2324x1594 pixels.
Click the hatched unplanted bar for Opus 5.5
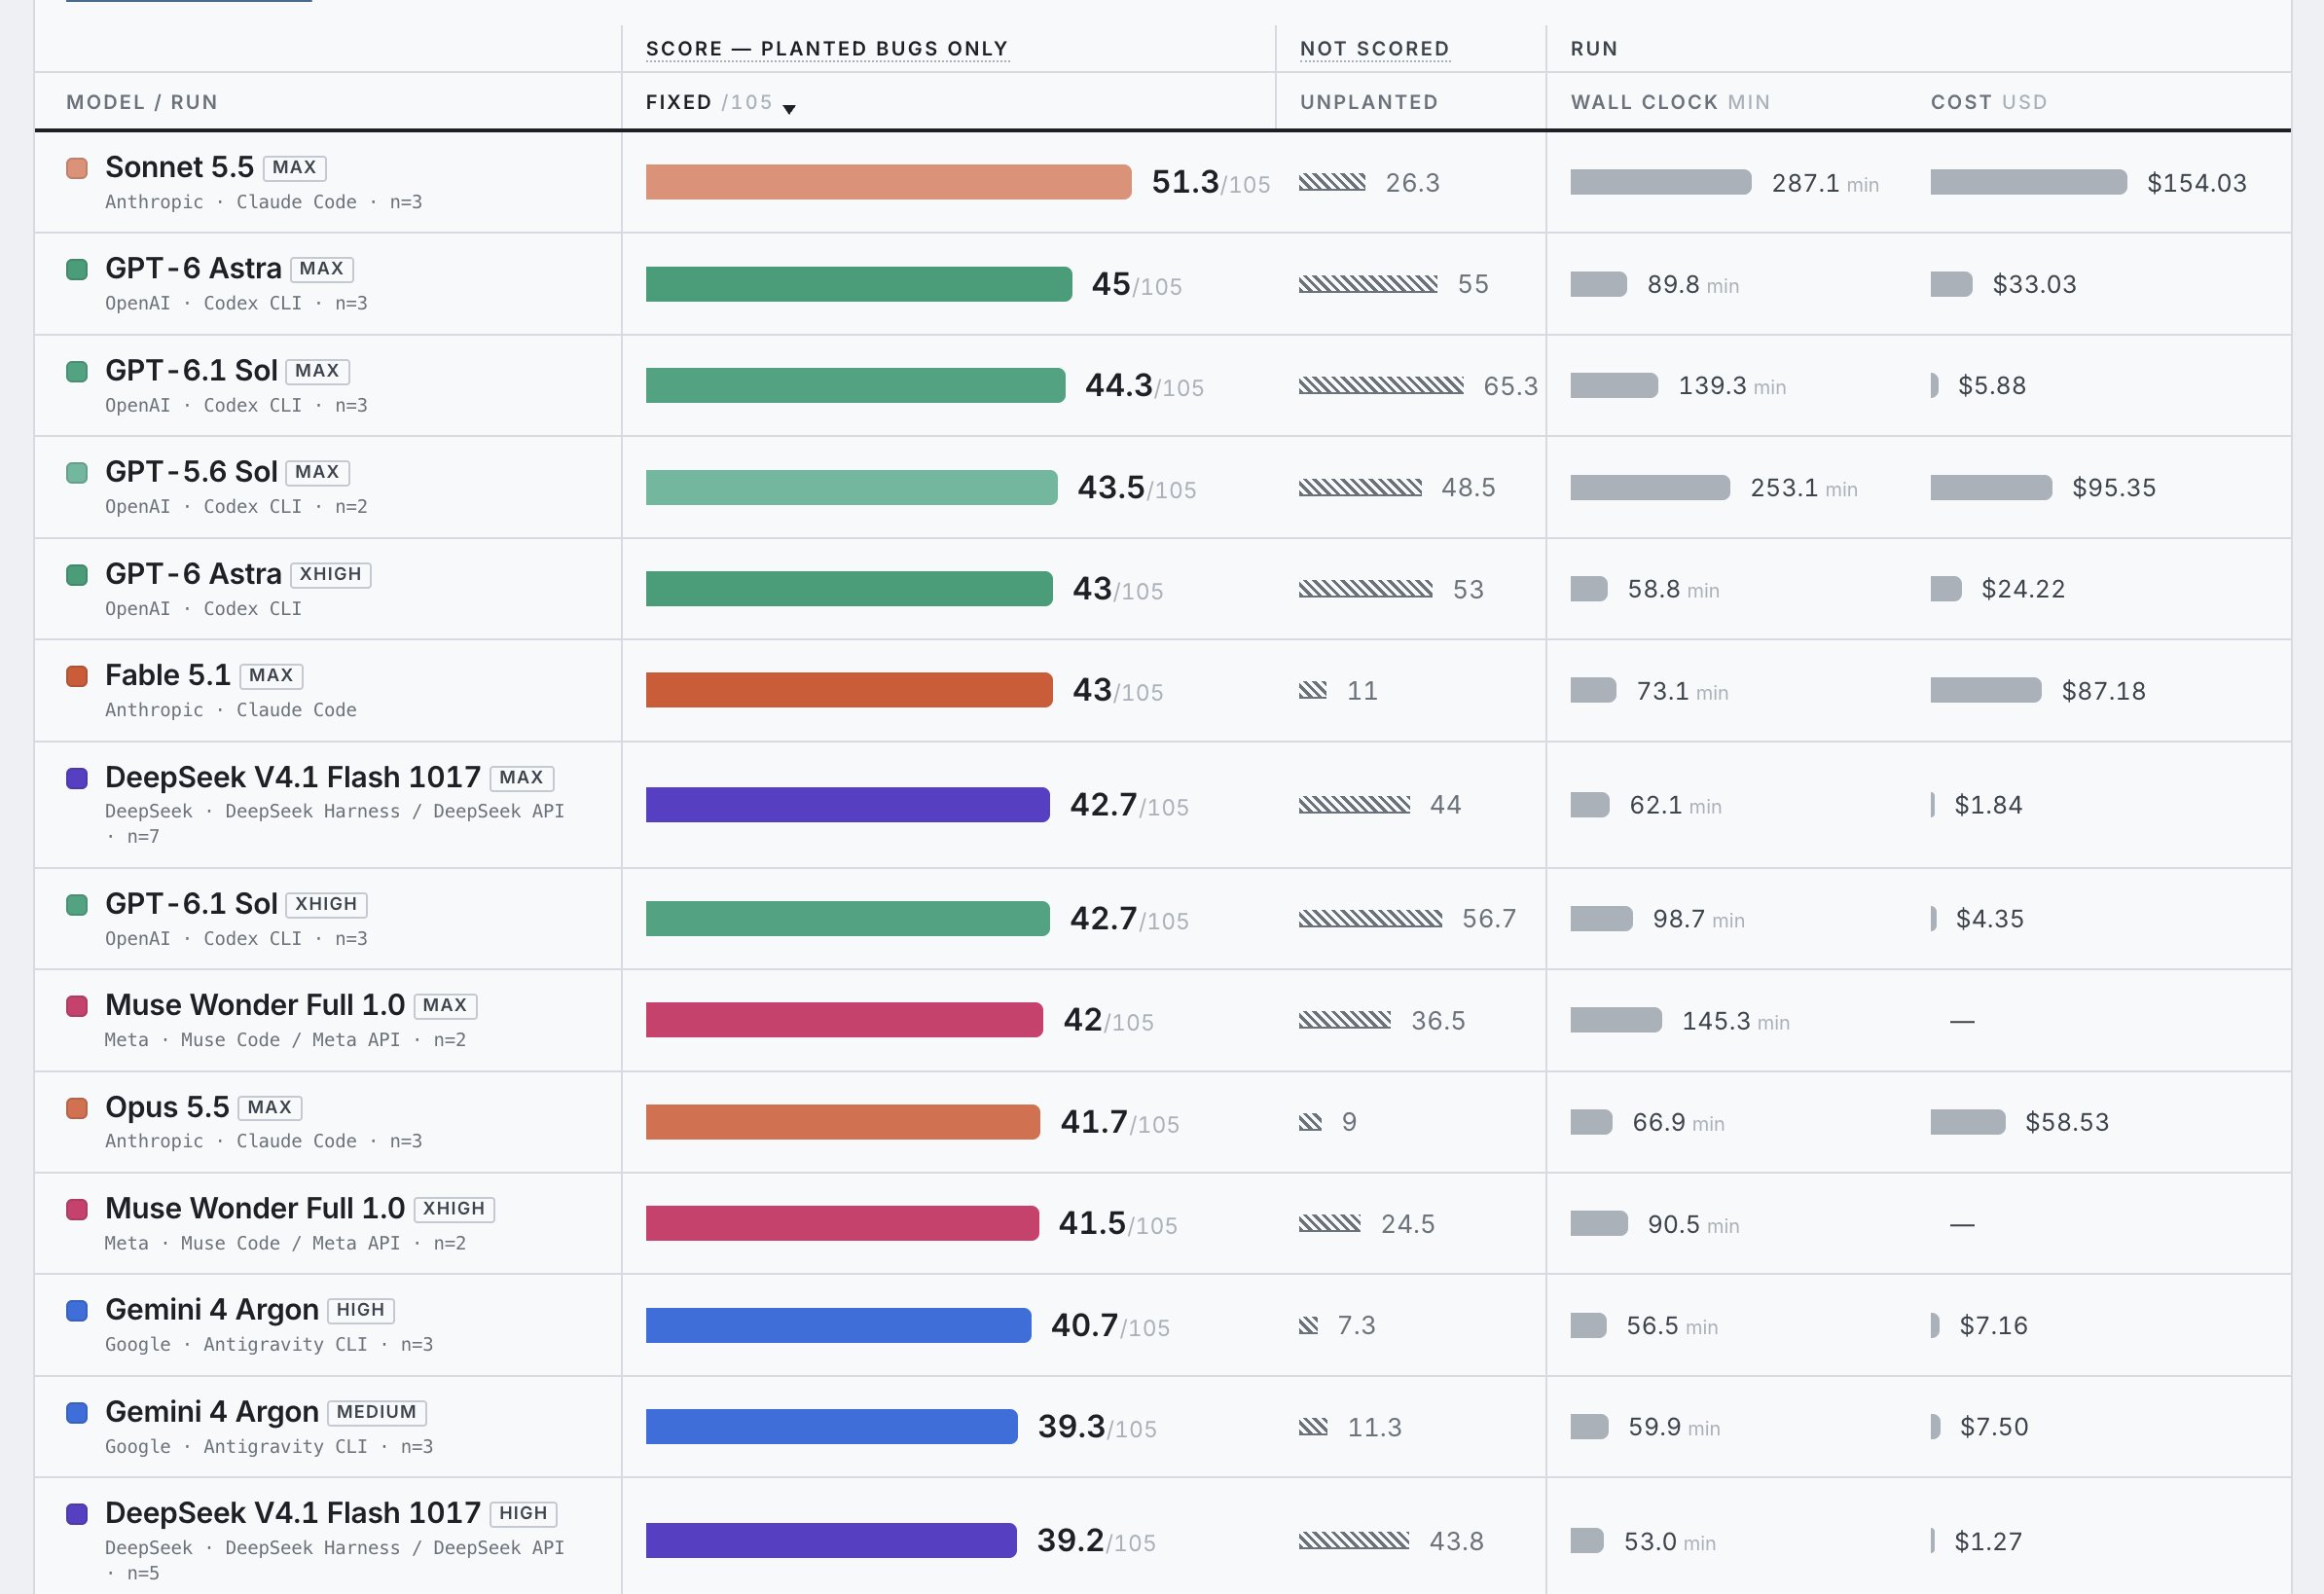click(x=1310, y=1122)
